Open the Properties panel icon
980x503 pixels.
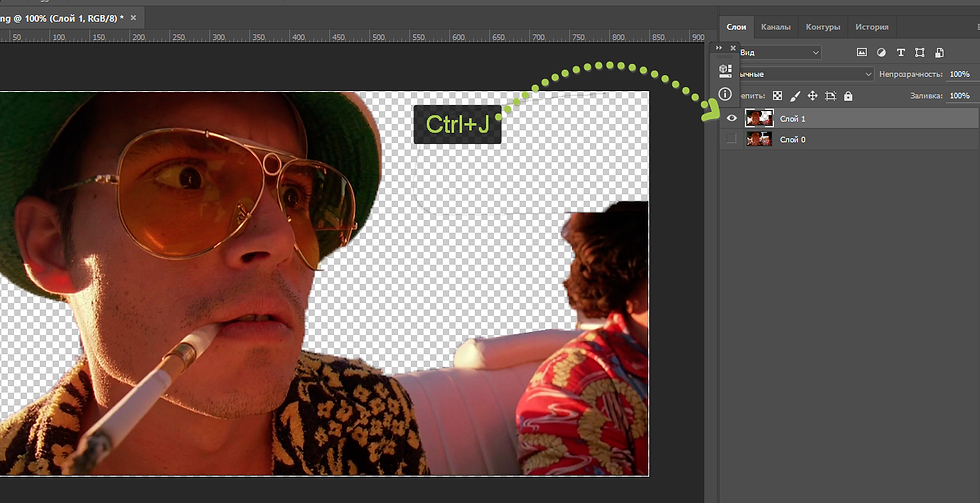725,70
